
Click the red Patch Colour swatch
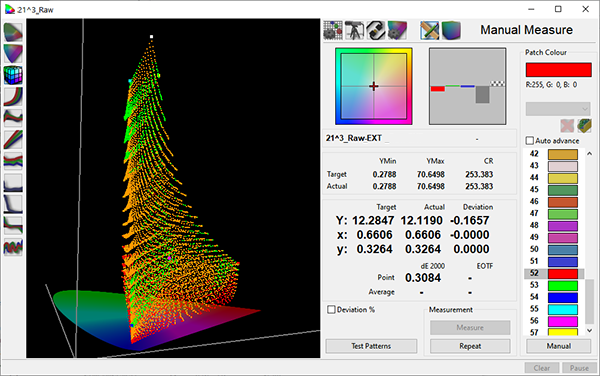tap(558, 70)
